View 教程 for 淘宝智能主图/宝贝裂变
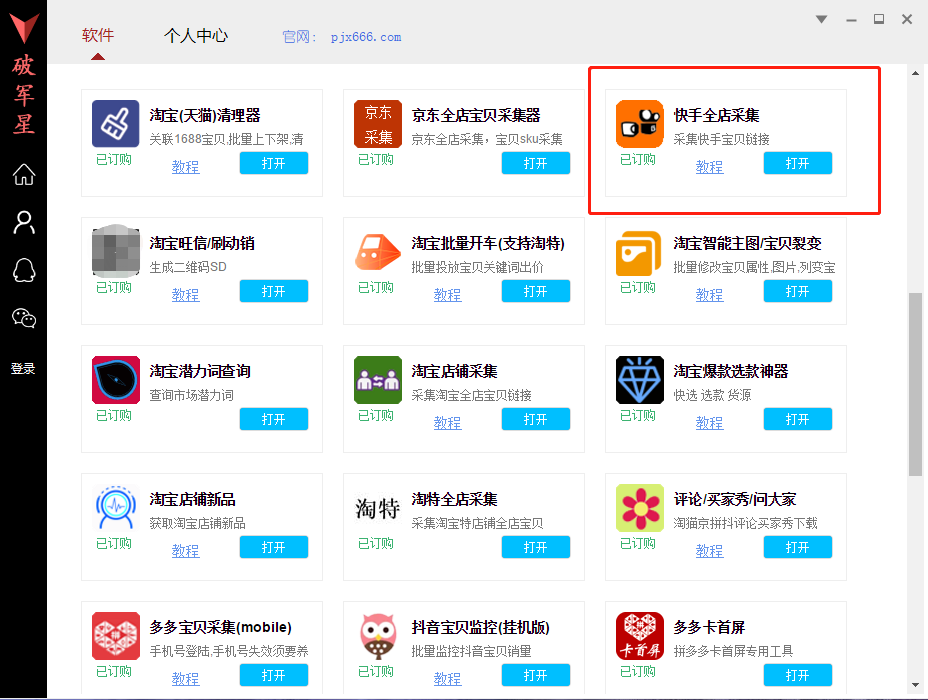 point(709,295)
